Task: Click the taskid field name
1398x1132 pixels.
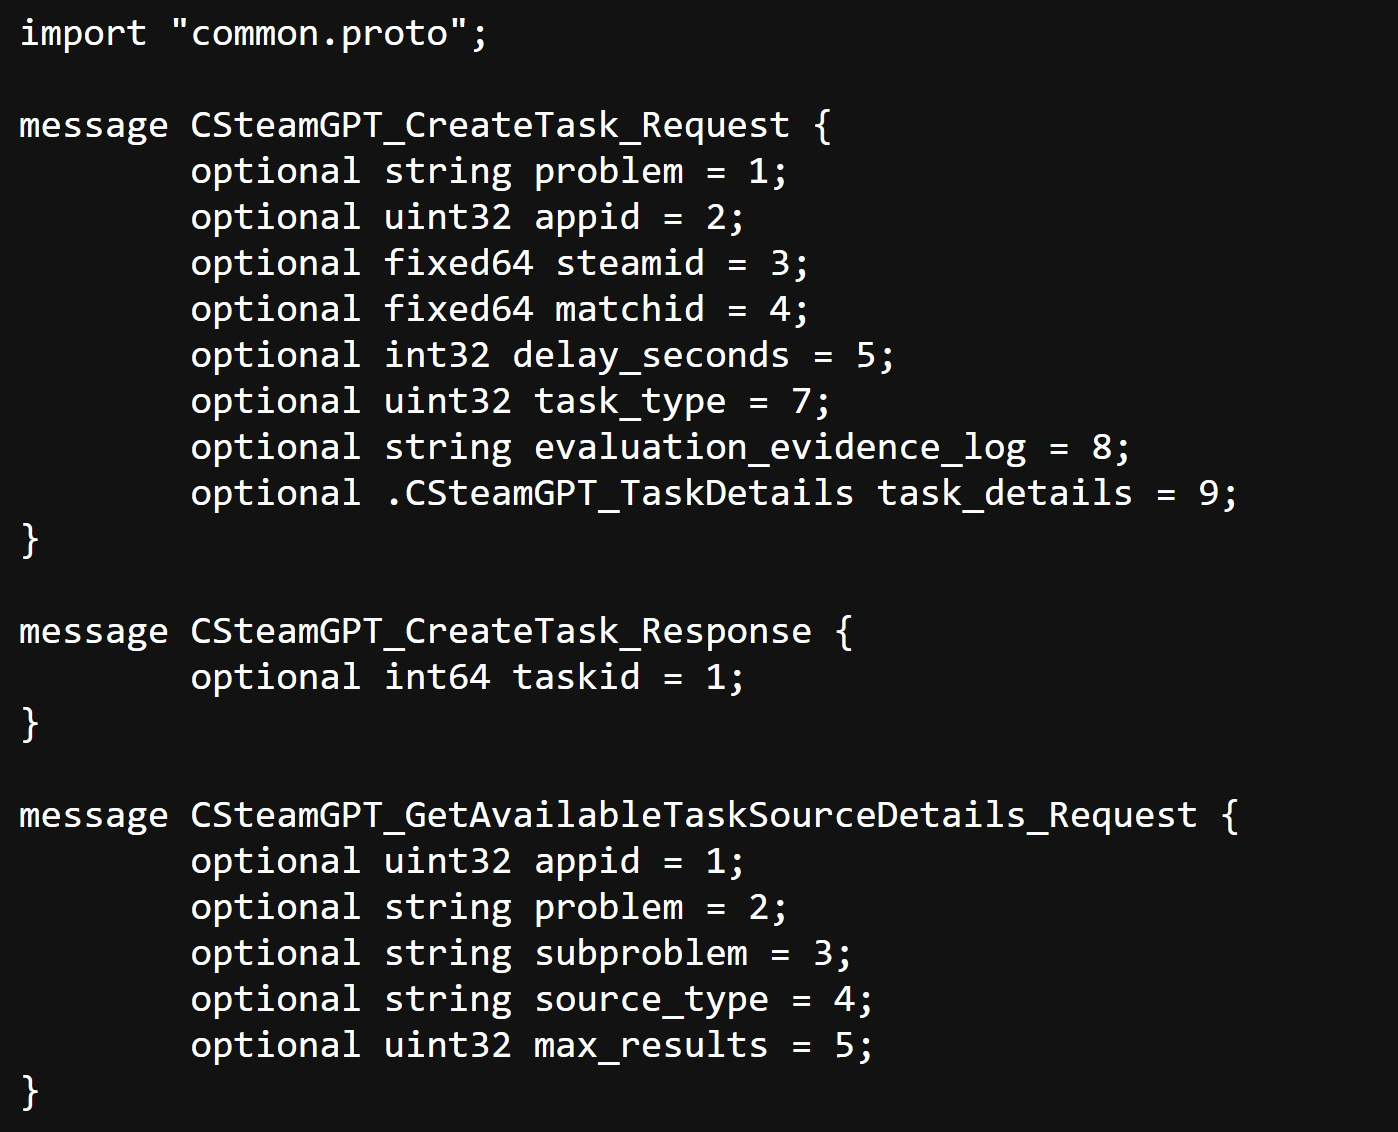Action: tap(576, 678)
